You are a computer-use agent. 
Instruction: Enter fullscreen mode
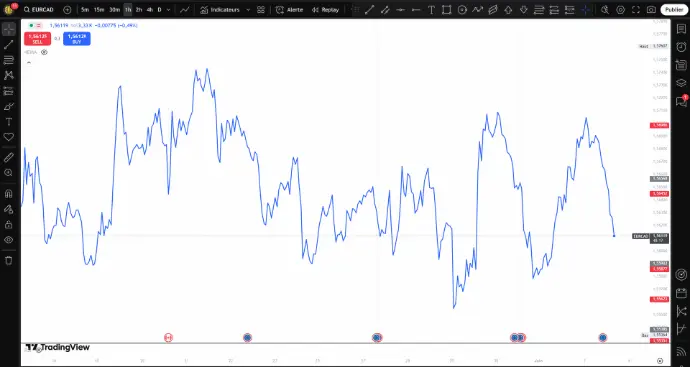coord(635,10)
